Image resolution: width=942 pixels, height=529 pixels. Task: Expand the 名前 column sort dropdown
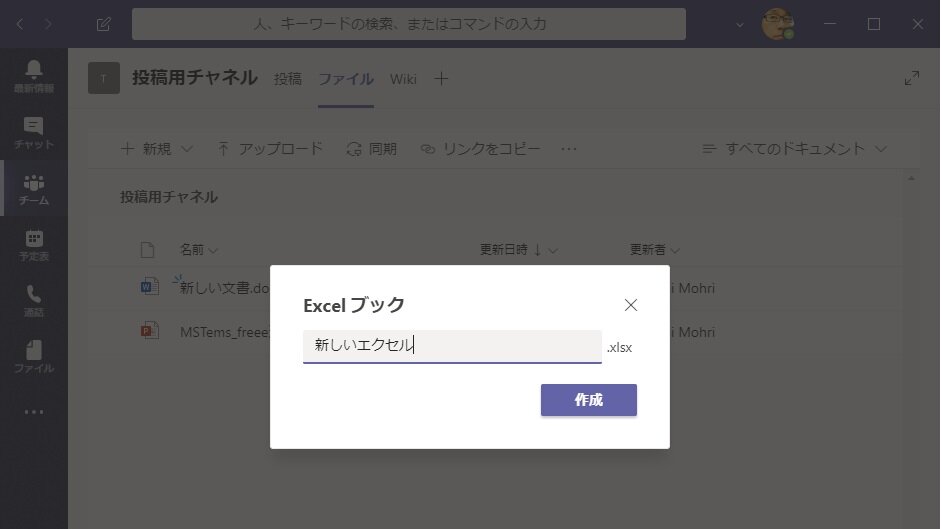198,250
